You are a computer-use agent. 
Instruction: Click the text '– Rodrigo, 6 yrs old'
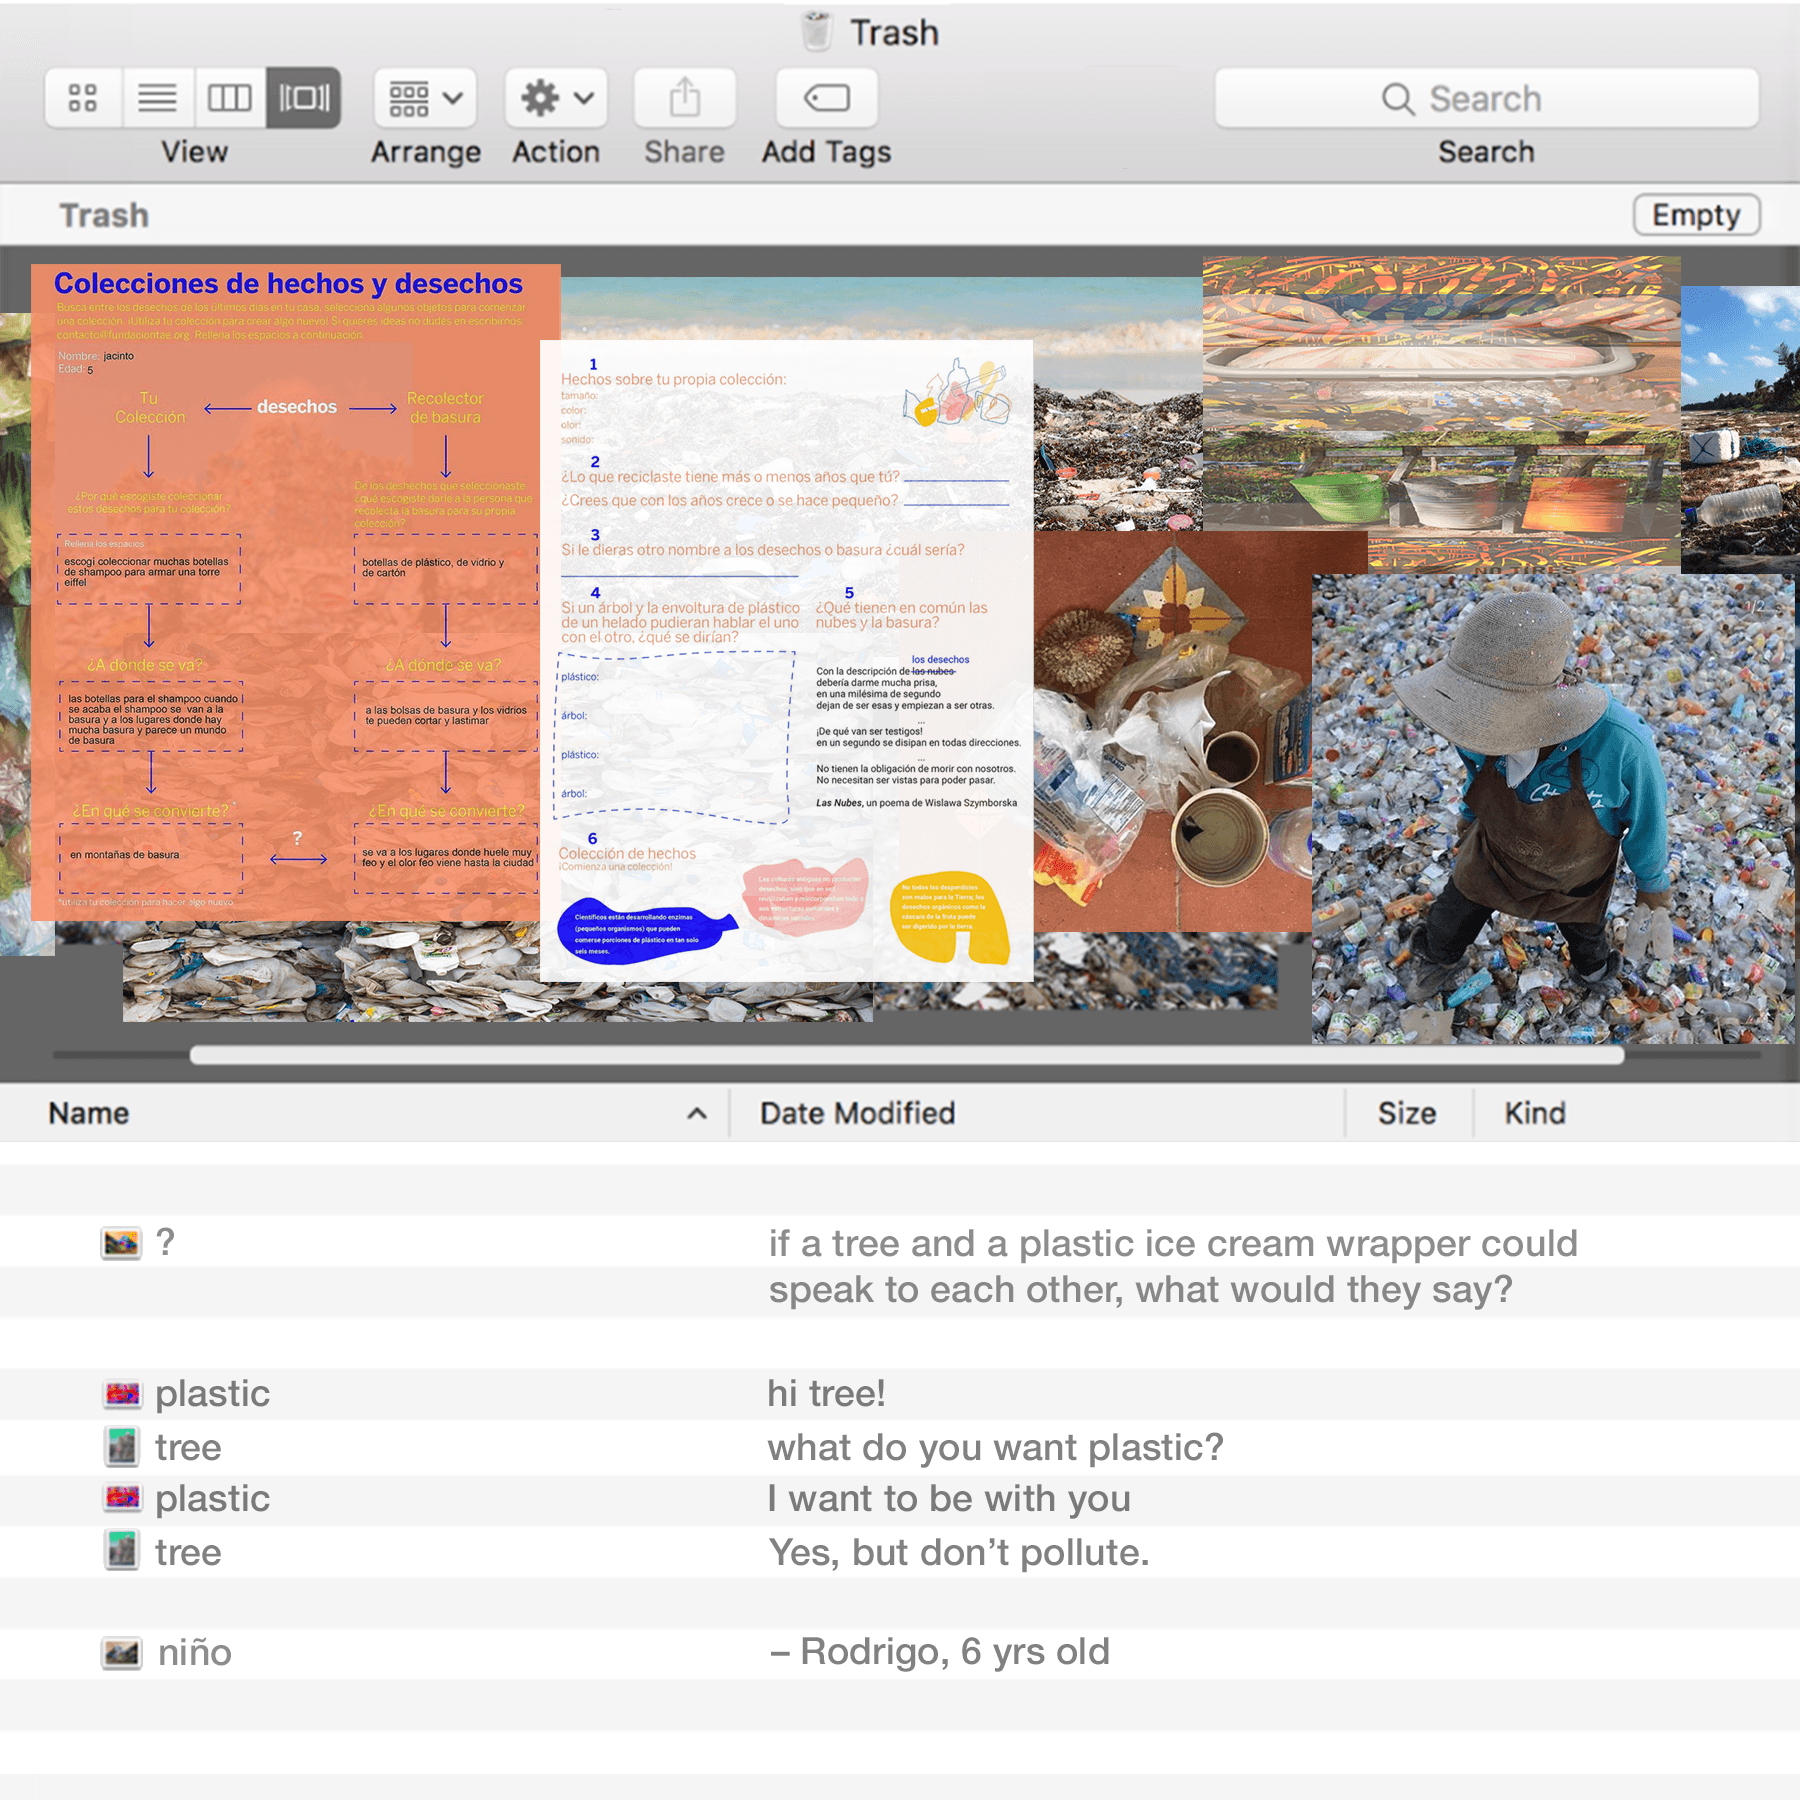pos(940,1652)
